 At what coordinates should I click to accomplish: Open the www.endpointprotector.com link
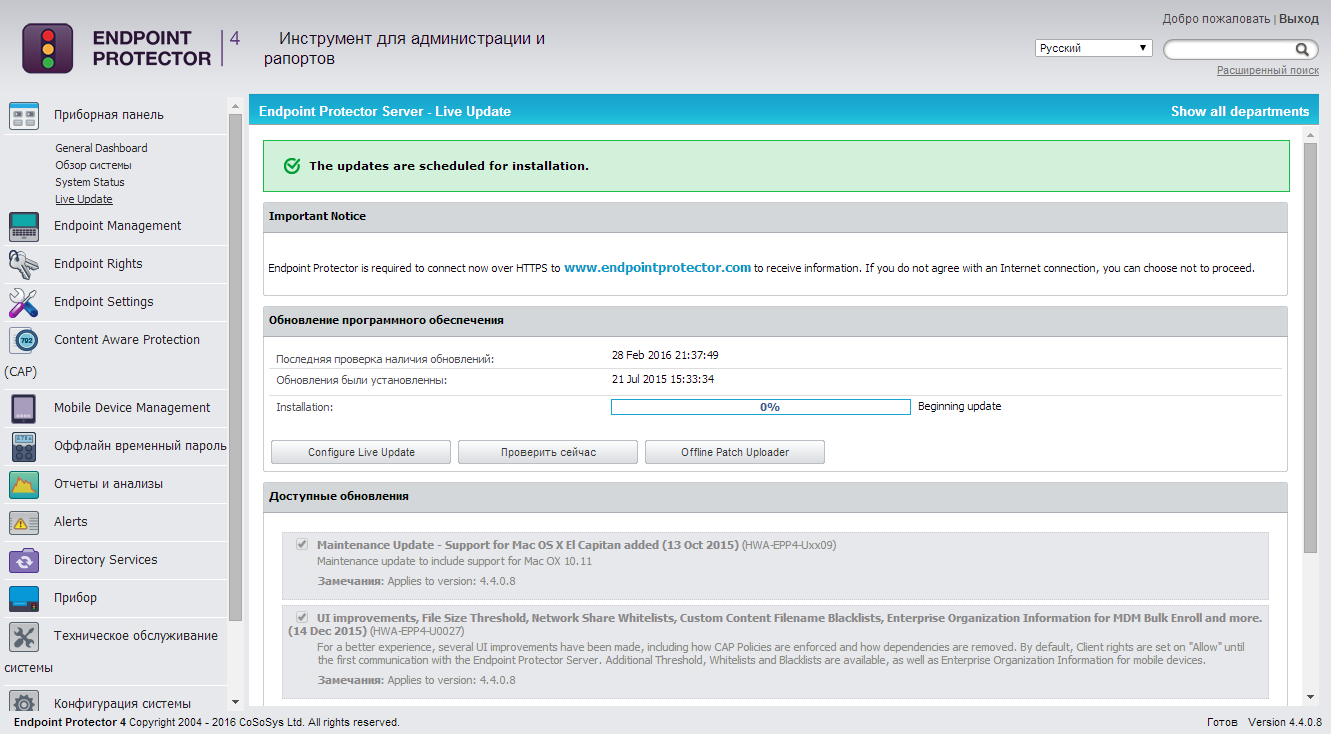(x=657, y=268)
